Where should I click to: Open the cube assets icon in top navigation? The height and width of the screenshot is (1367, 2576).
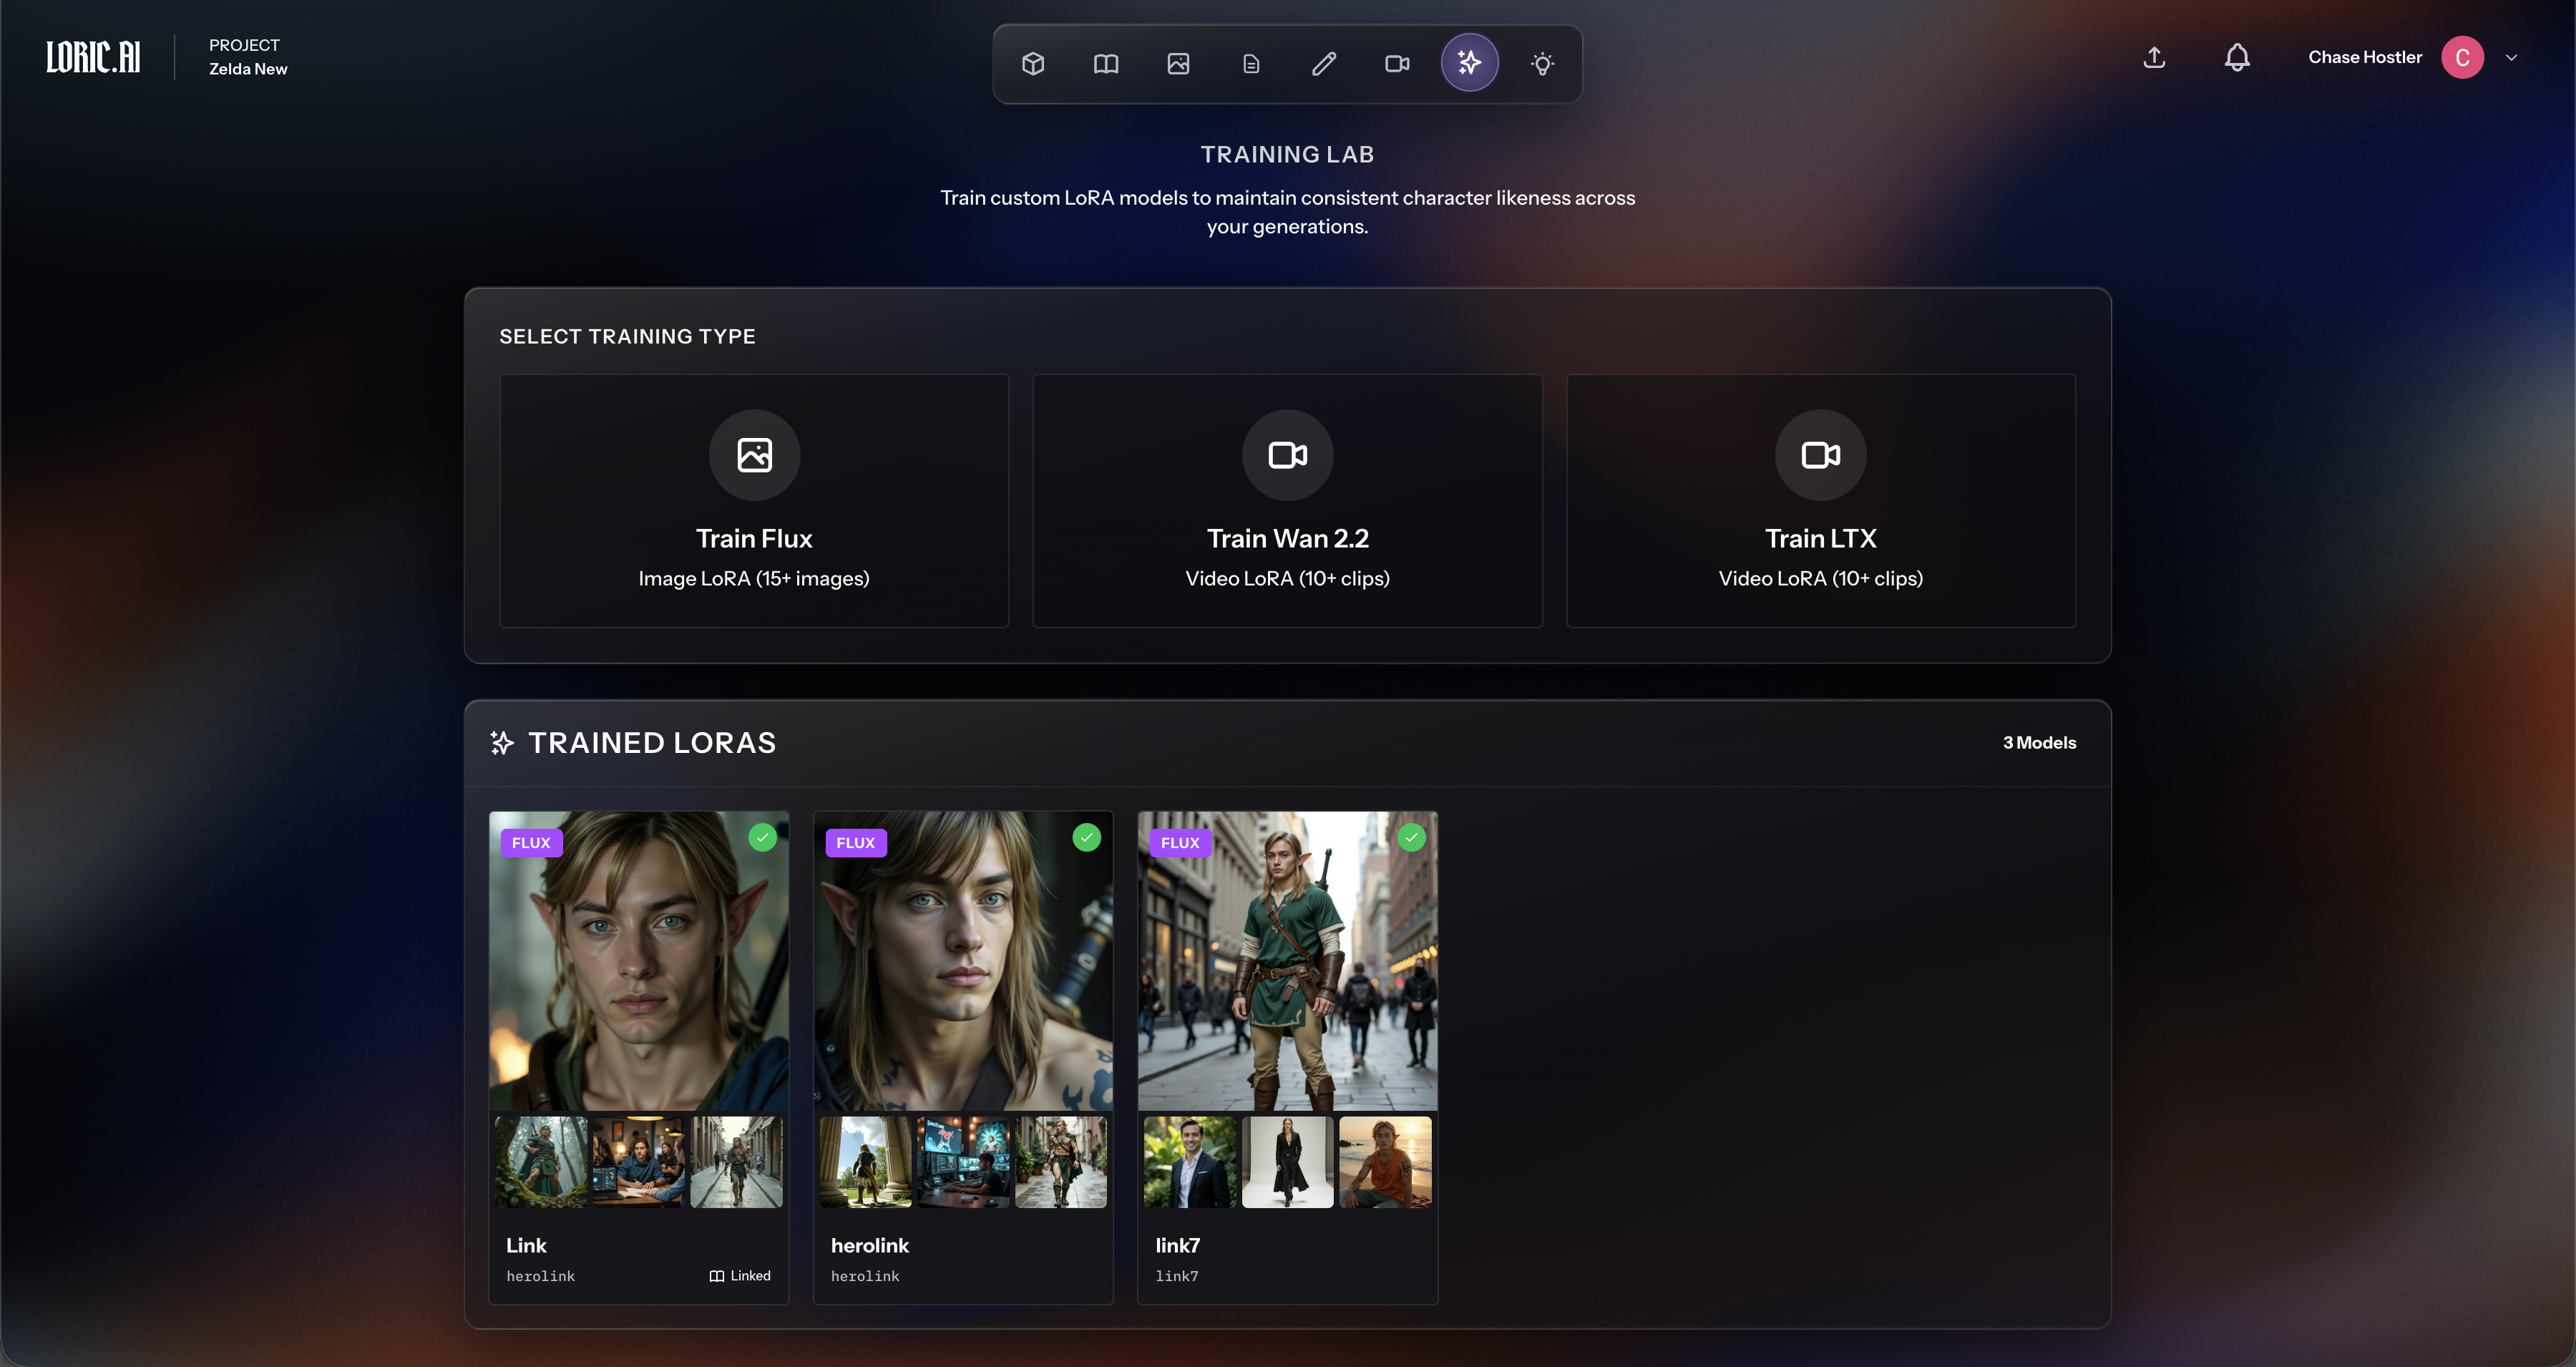pos(1033,64)
